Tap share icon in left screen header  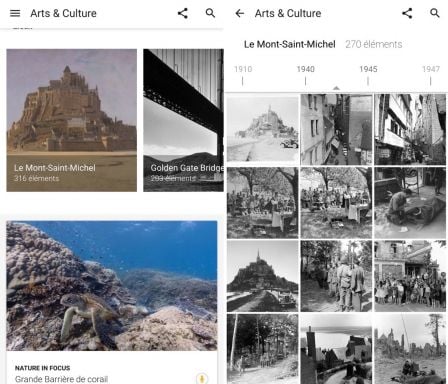(182, 13)
